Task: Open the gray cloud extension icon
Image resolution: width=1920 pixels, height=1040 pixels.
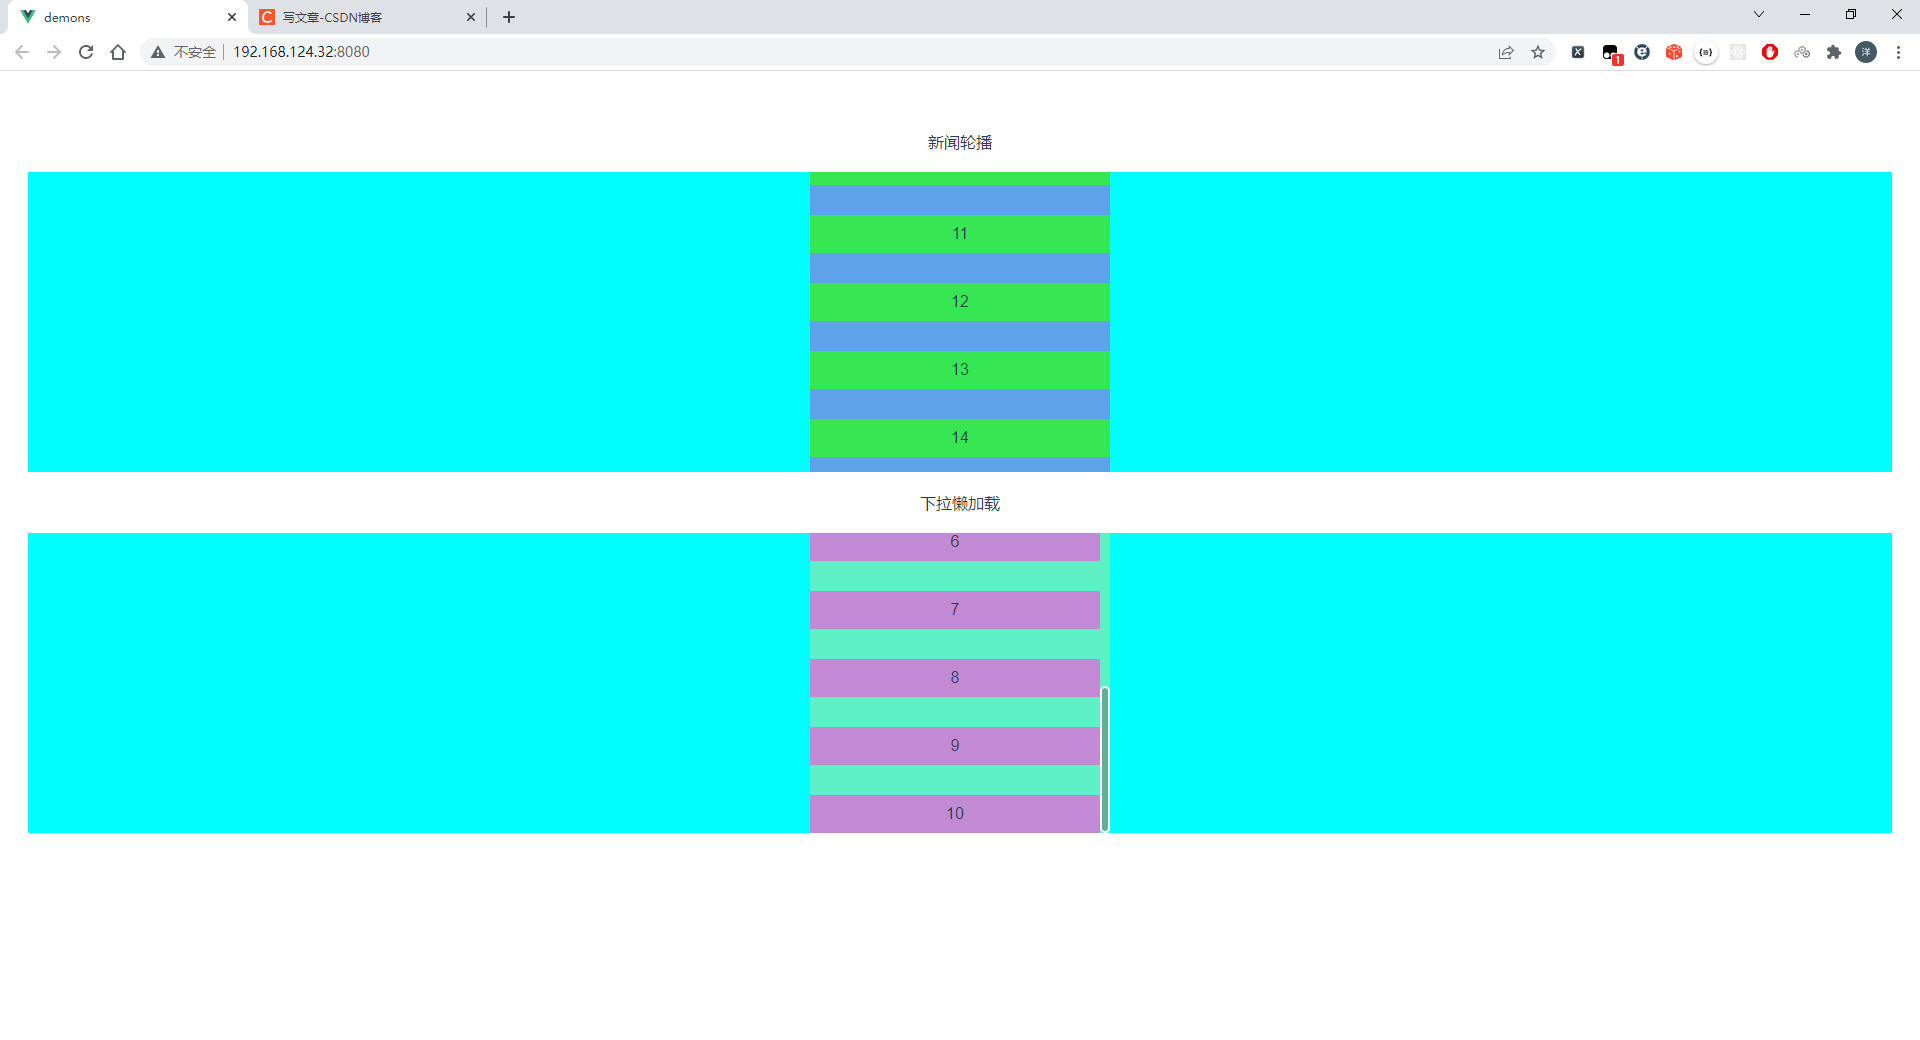Action: (1802, 52)
